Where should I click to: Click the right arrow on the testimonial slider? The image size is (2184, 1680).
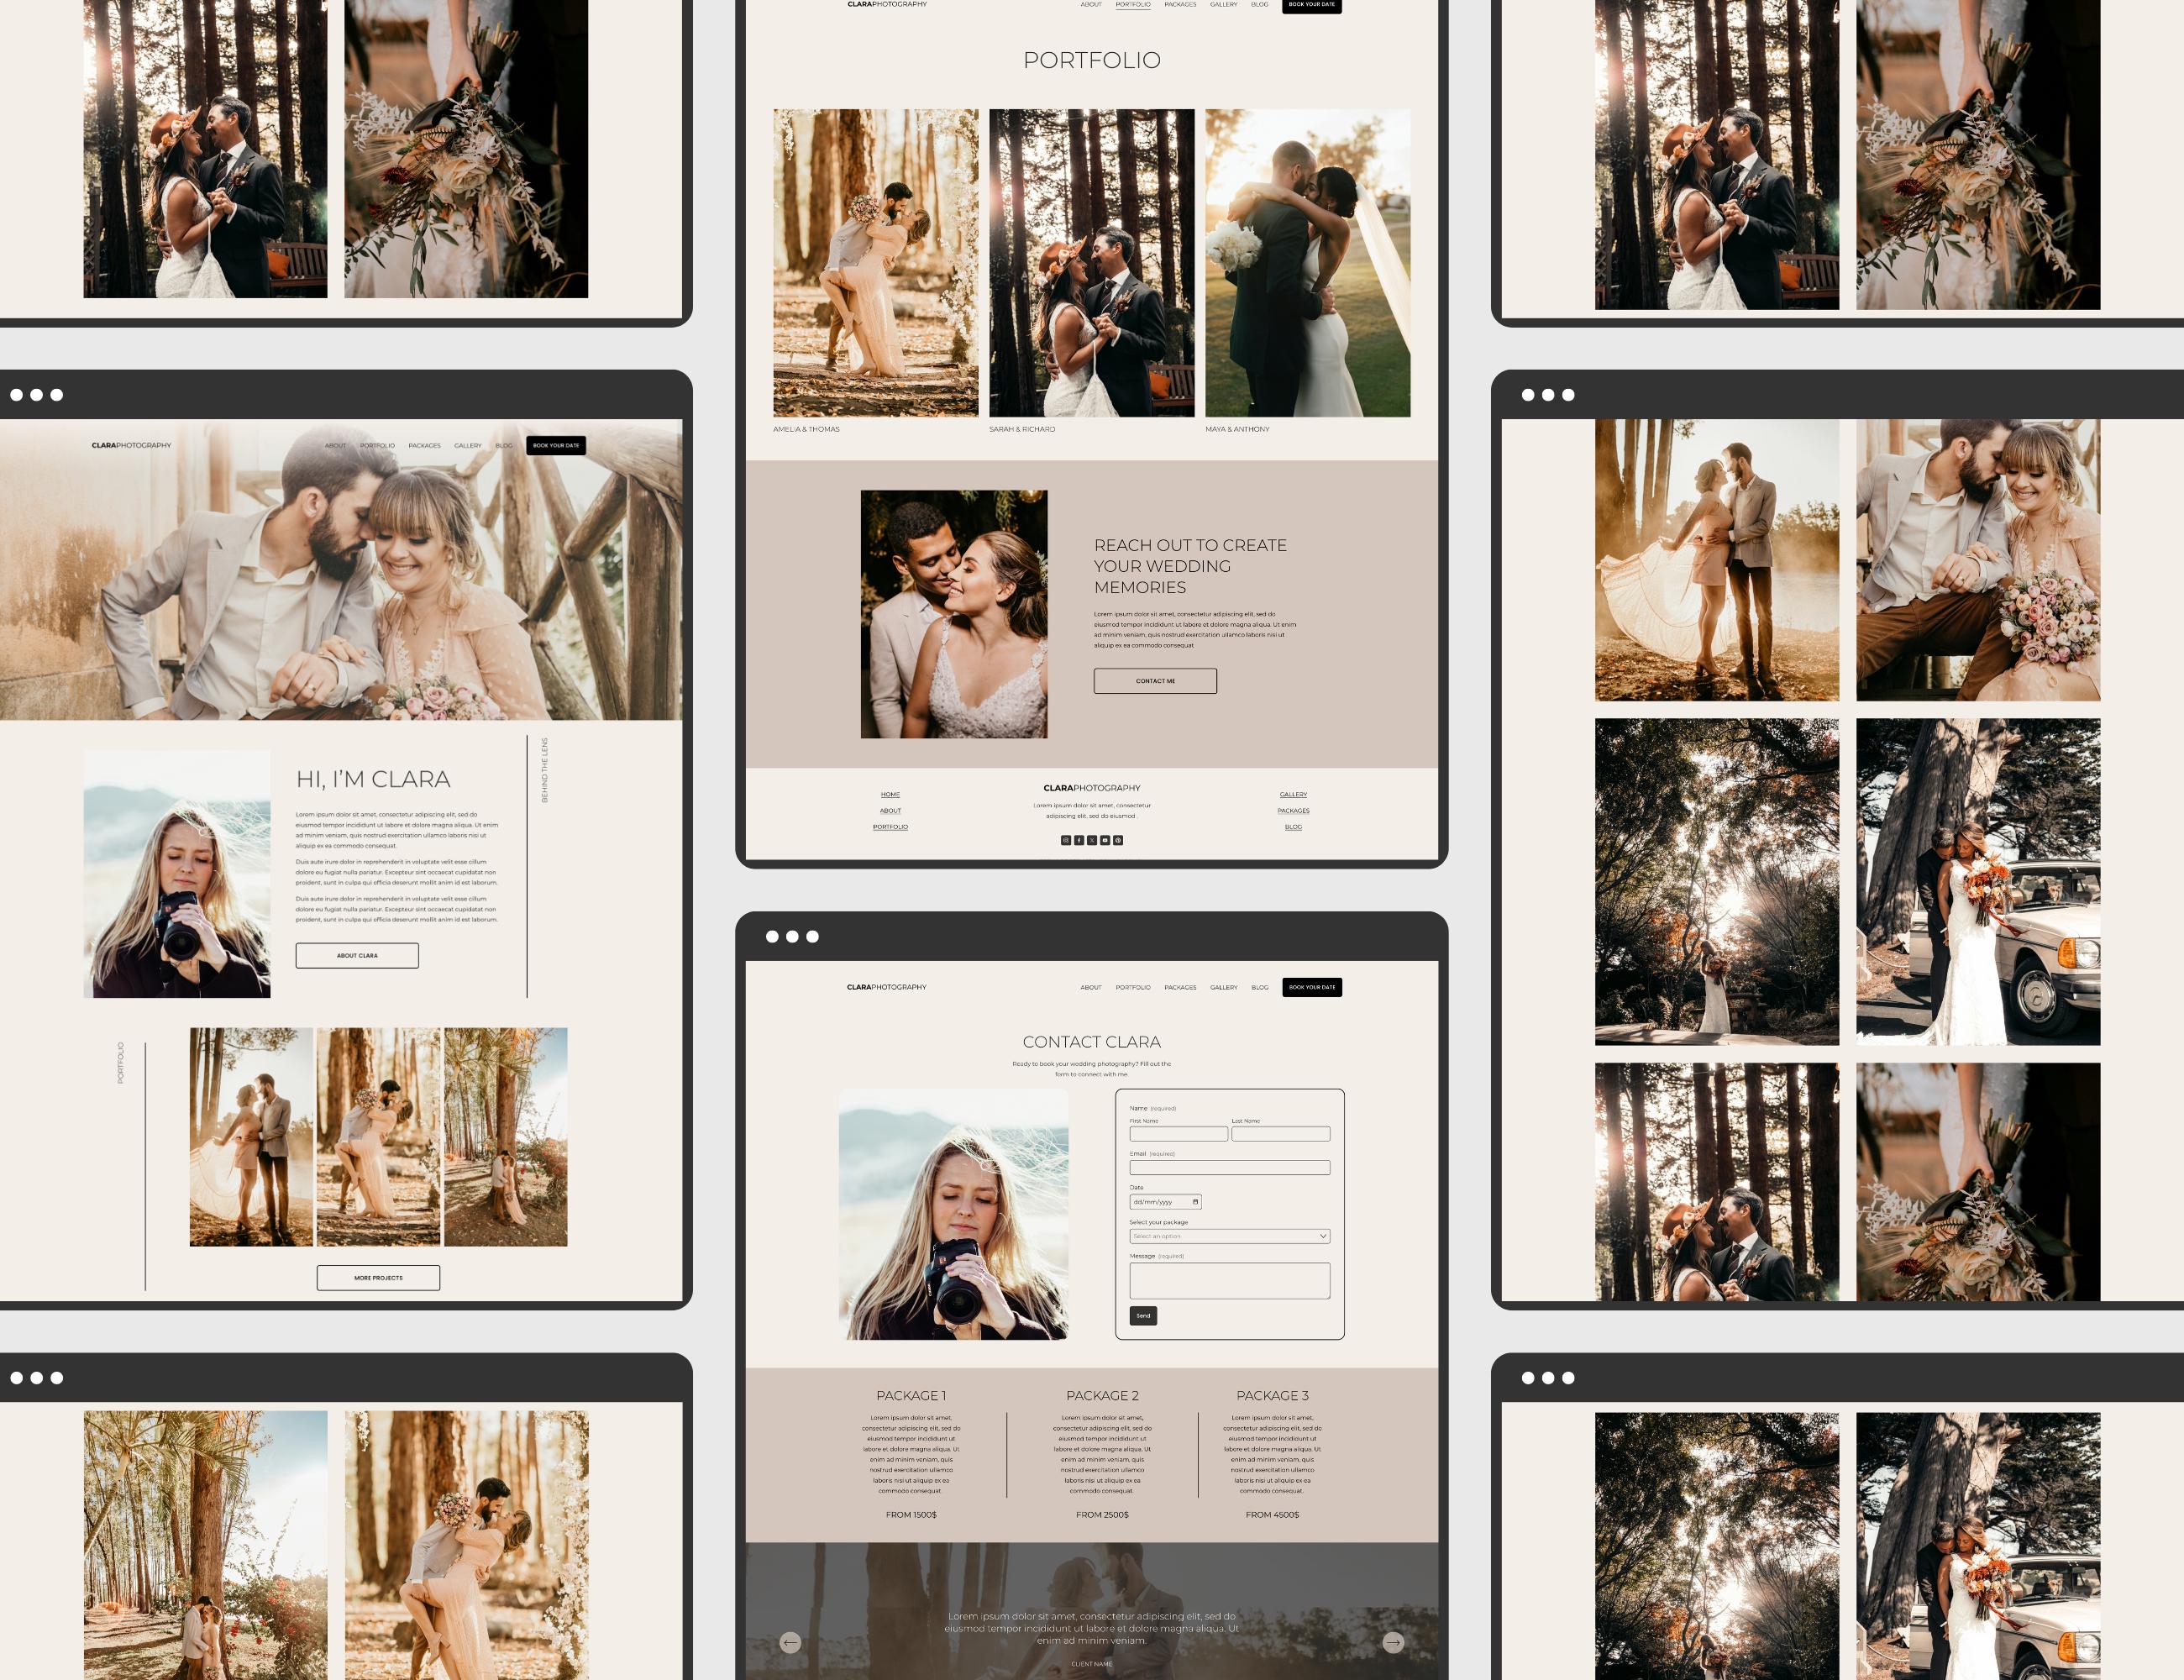coord(1393,1642)
